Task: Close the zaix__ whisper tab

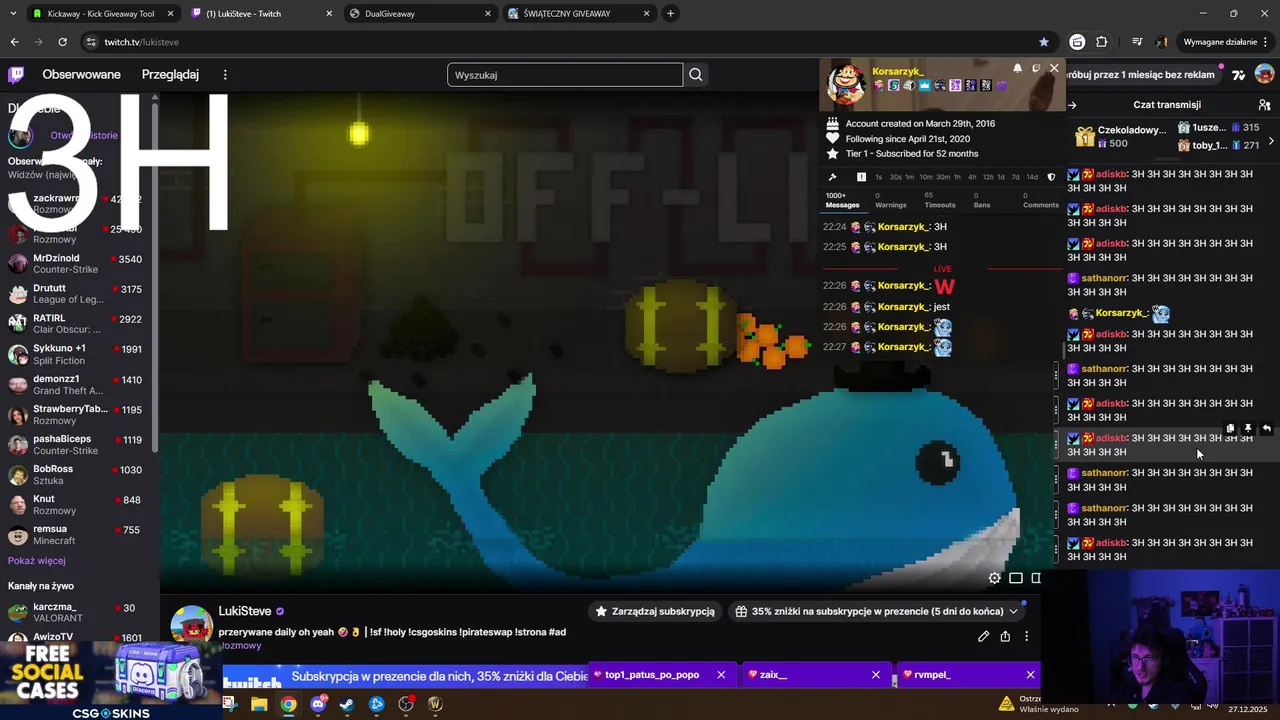Action: pyautogui.click(x=876, y=675)
